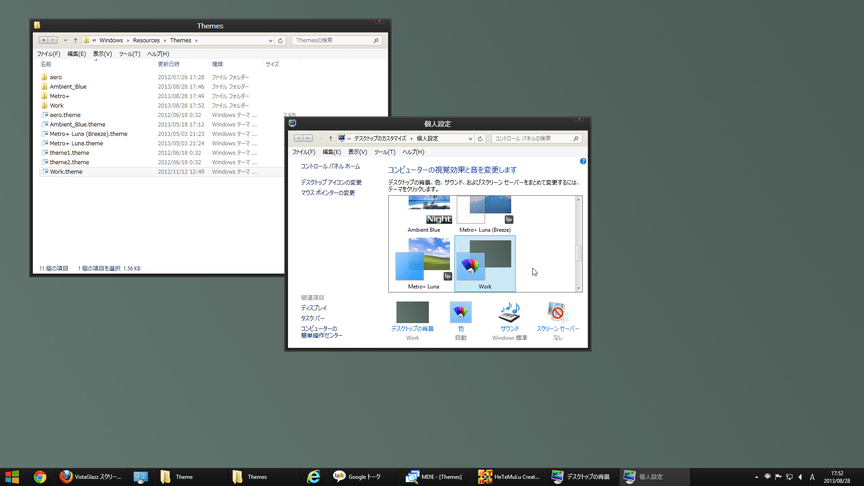Switch to HeTeMuLu Creat... taskbar item
The image size is (864, 486).
click(510, 477)
